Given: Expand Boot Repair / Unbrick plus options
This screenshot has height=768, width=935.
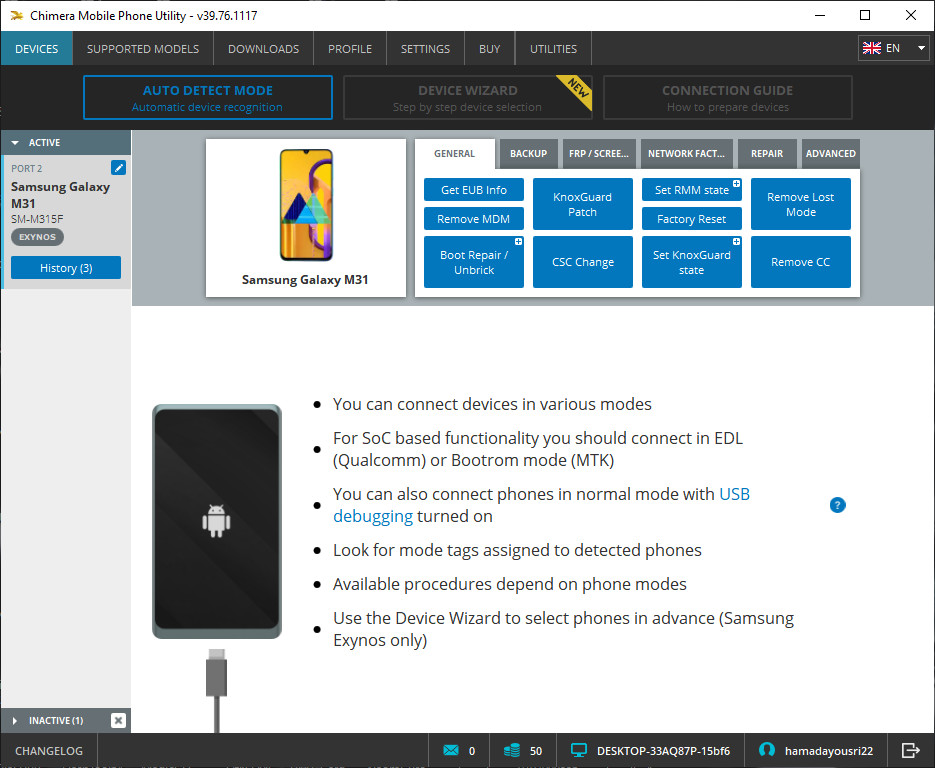Looking at the screenshot, I should 518,240.
